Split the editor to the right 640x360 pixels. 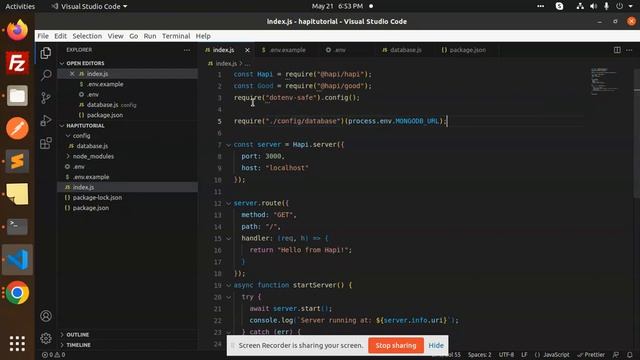point(617,50)
